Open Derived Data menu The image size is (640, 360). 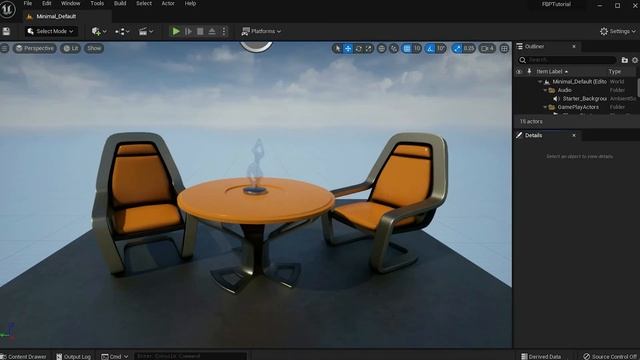point(541,356)
